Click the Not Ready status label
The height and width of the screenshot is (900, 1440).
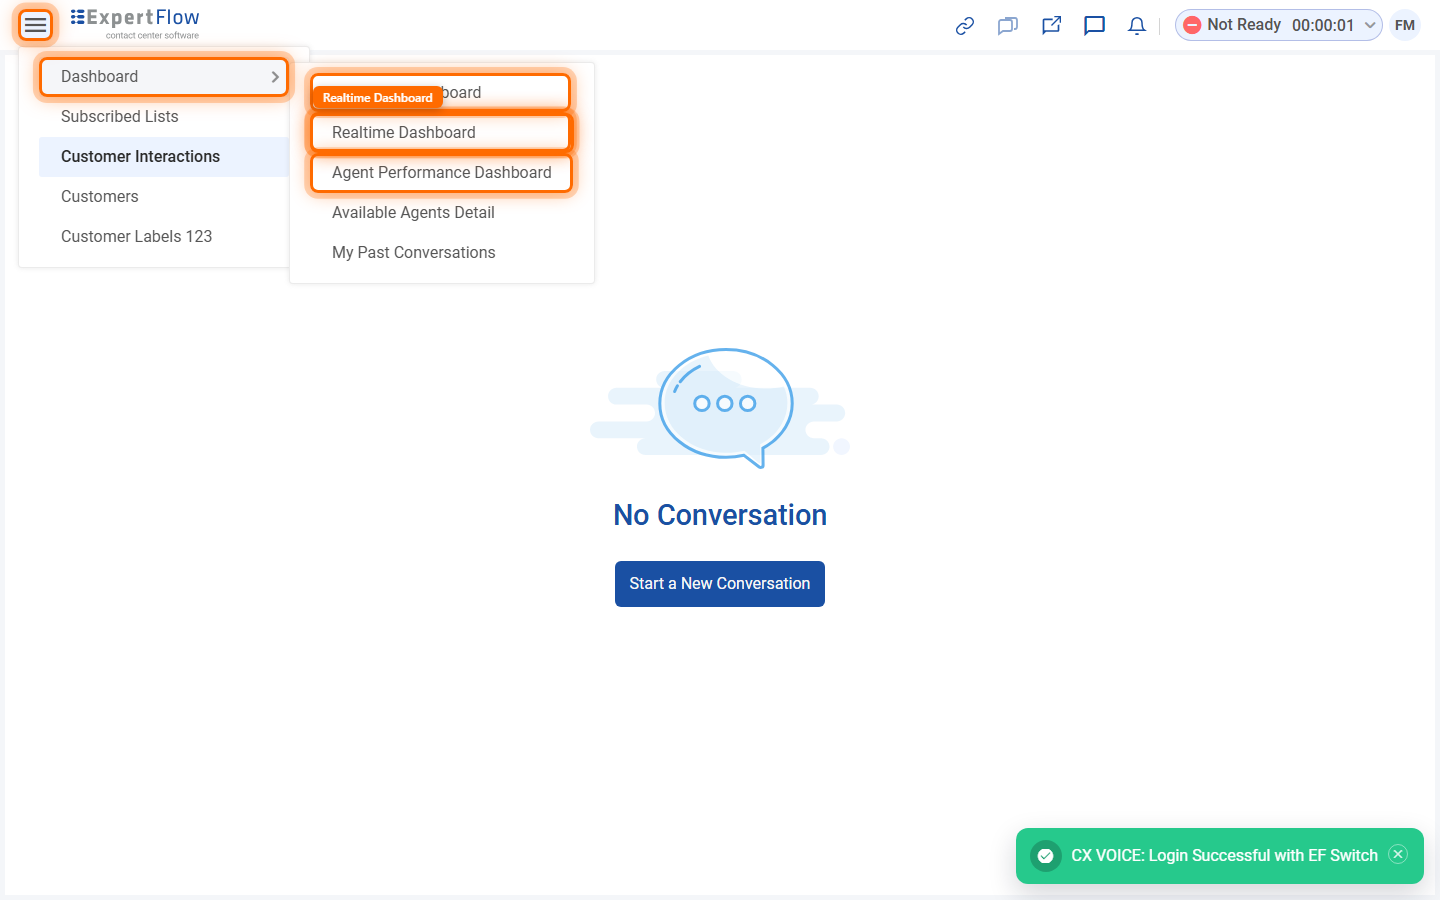click(1244, 25)
